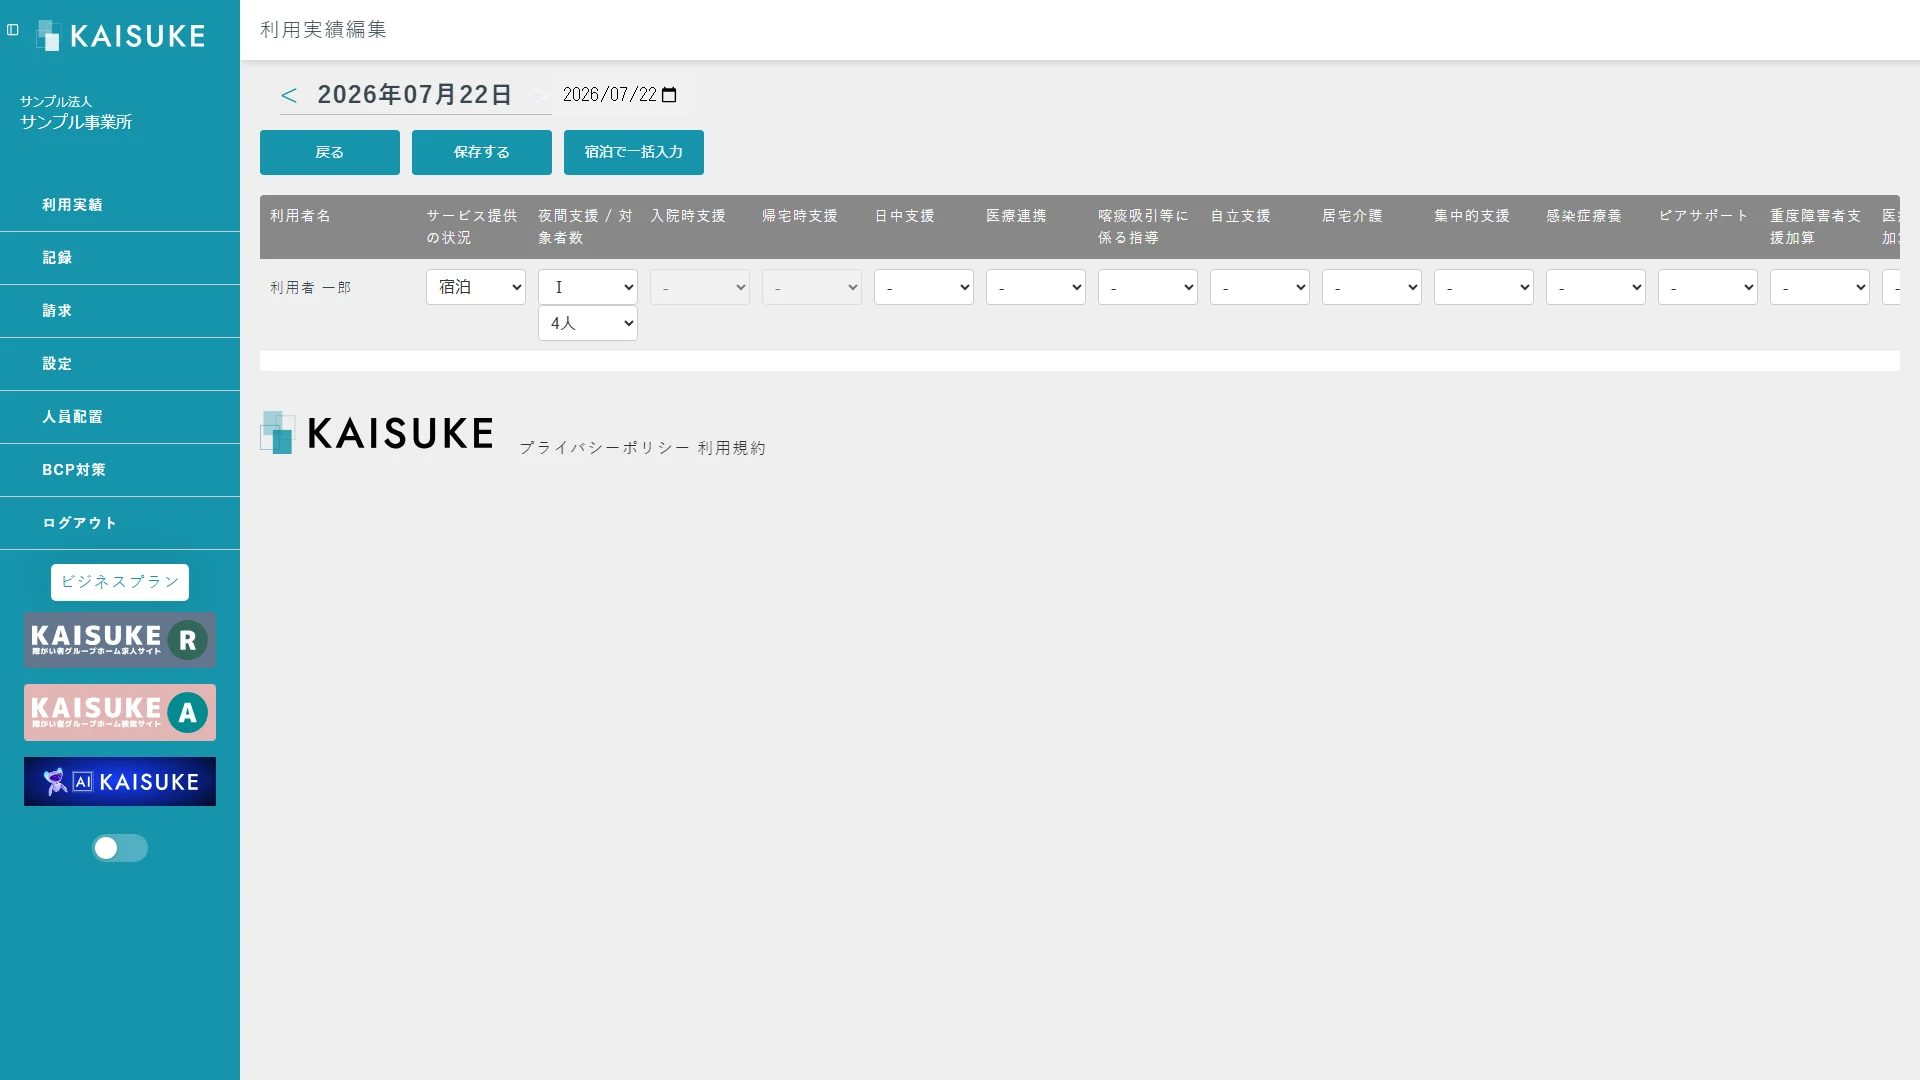Go to previous day with left arrow

coord(289,95)
